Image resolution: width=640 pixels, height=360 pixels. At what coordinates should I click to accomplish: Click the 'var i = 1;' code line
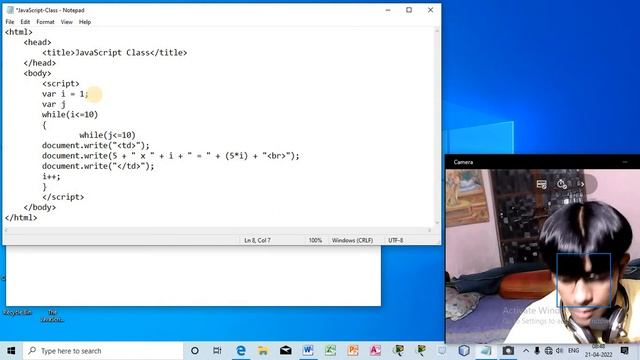[x=65, y=94]
